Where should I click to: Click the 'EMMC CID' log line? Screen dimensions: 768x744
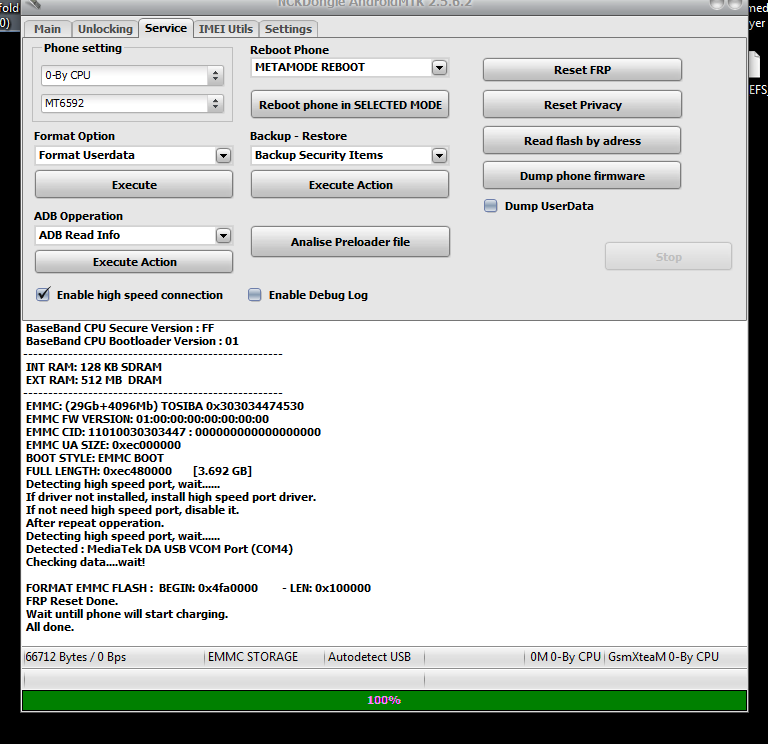click(x=173, y=432)
